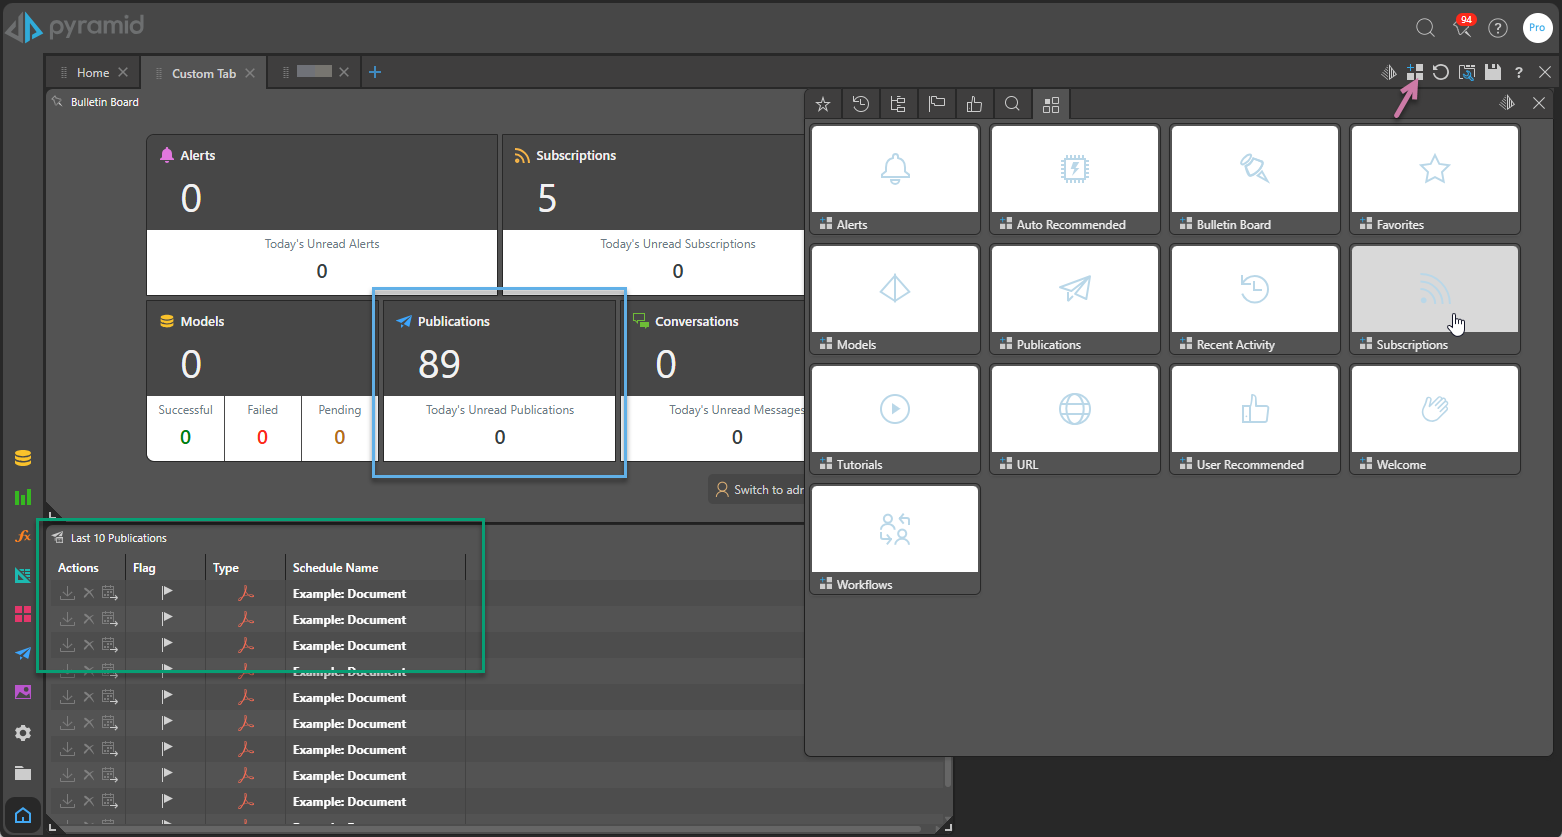This screenshot has width=1562, height=837.
Task: Click the Switch to admin button
Action: pyautogui.click(x=760, y=490)
